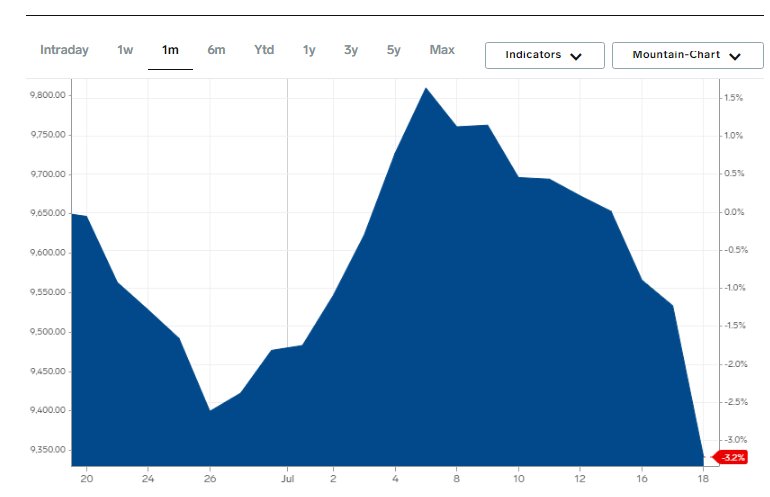Click the Jul label on date axis
The height and width of the screenshot is (497, 770).
point(288,477)
